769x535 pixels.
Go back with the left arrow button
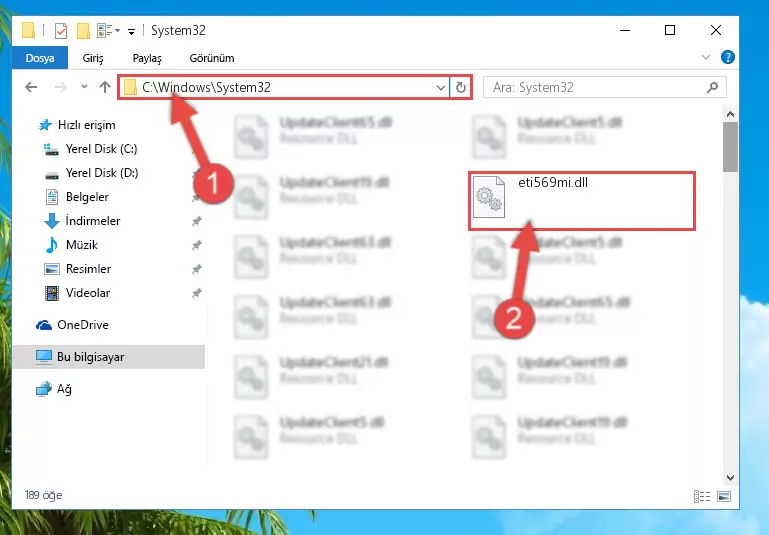coord(31,87)
